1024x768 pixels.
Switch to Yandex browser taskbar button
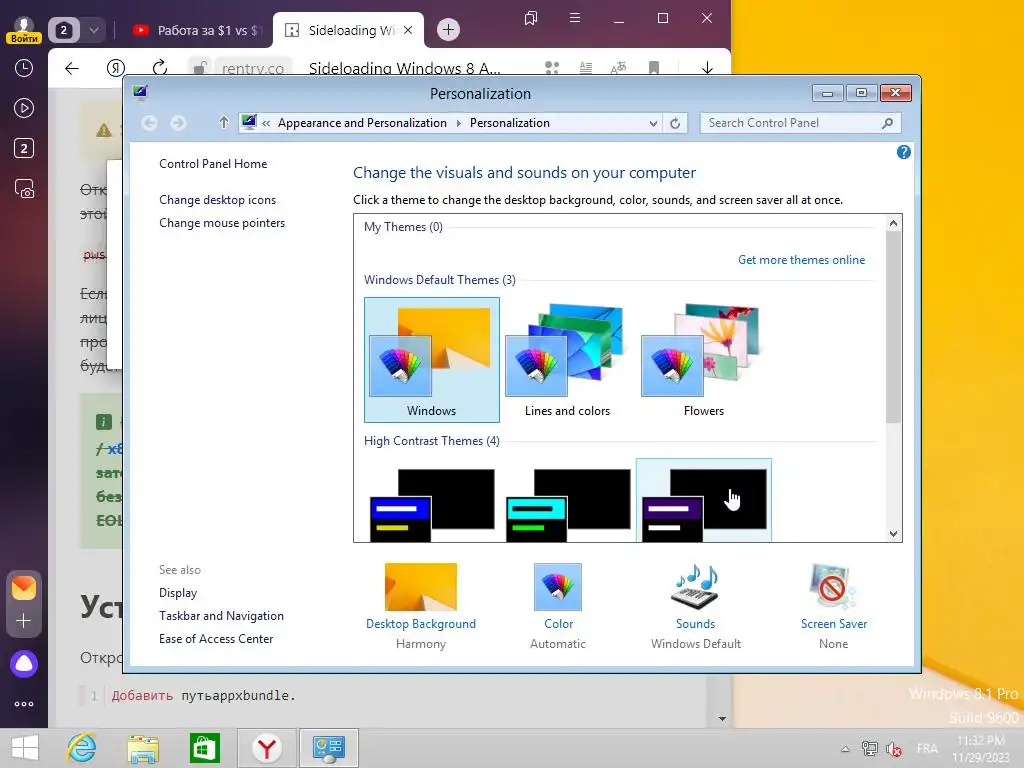266,748
